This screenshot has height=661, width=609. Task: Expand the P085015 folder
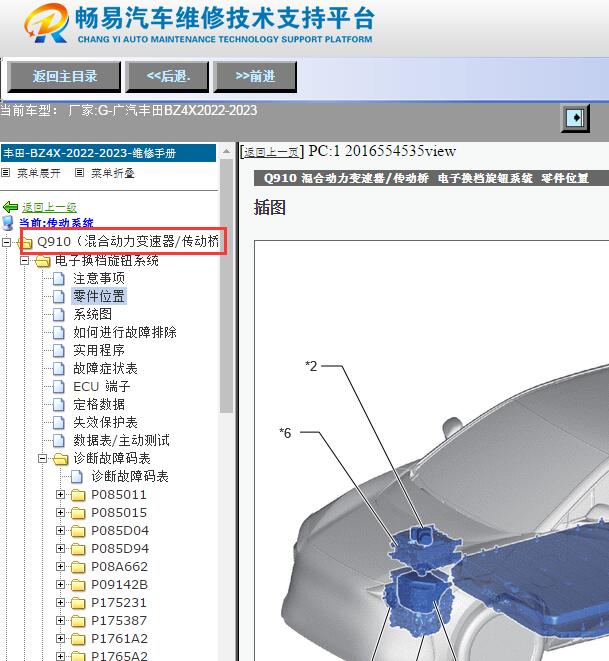coord(61,513)
